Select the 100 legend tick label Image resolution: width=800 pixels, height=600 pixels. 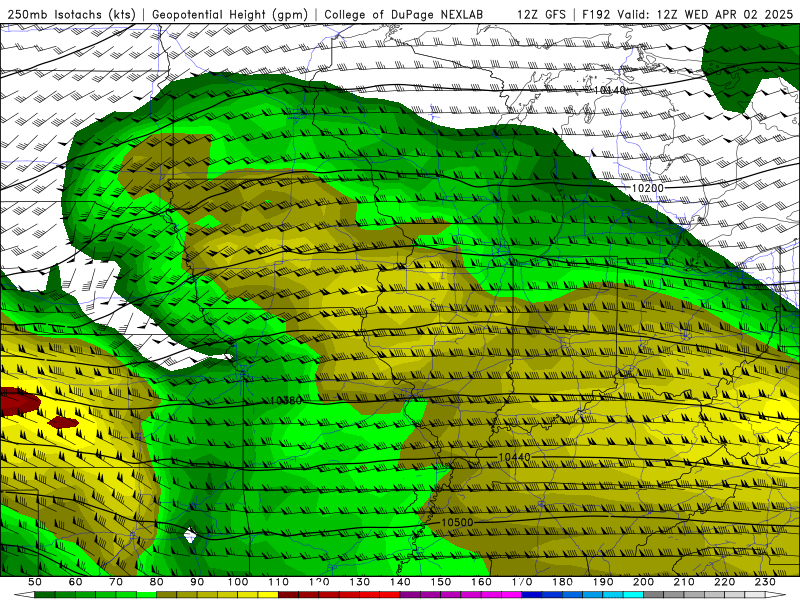[238, 582]
